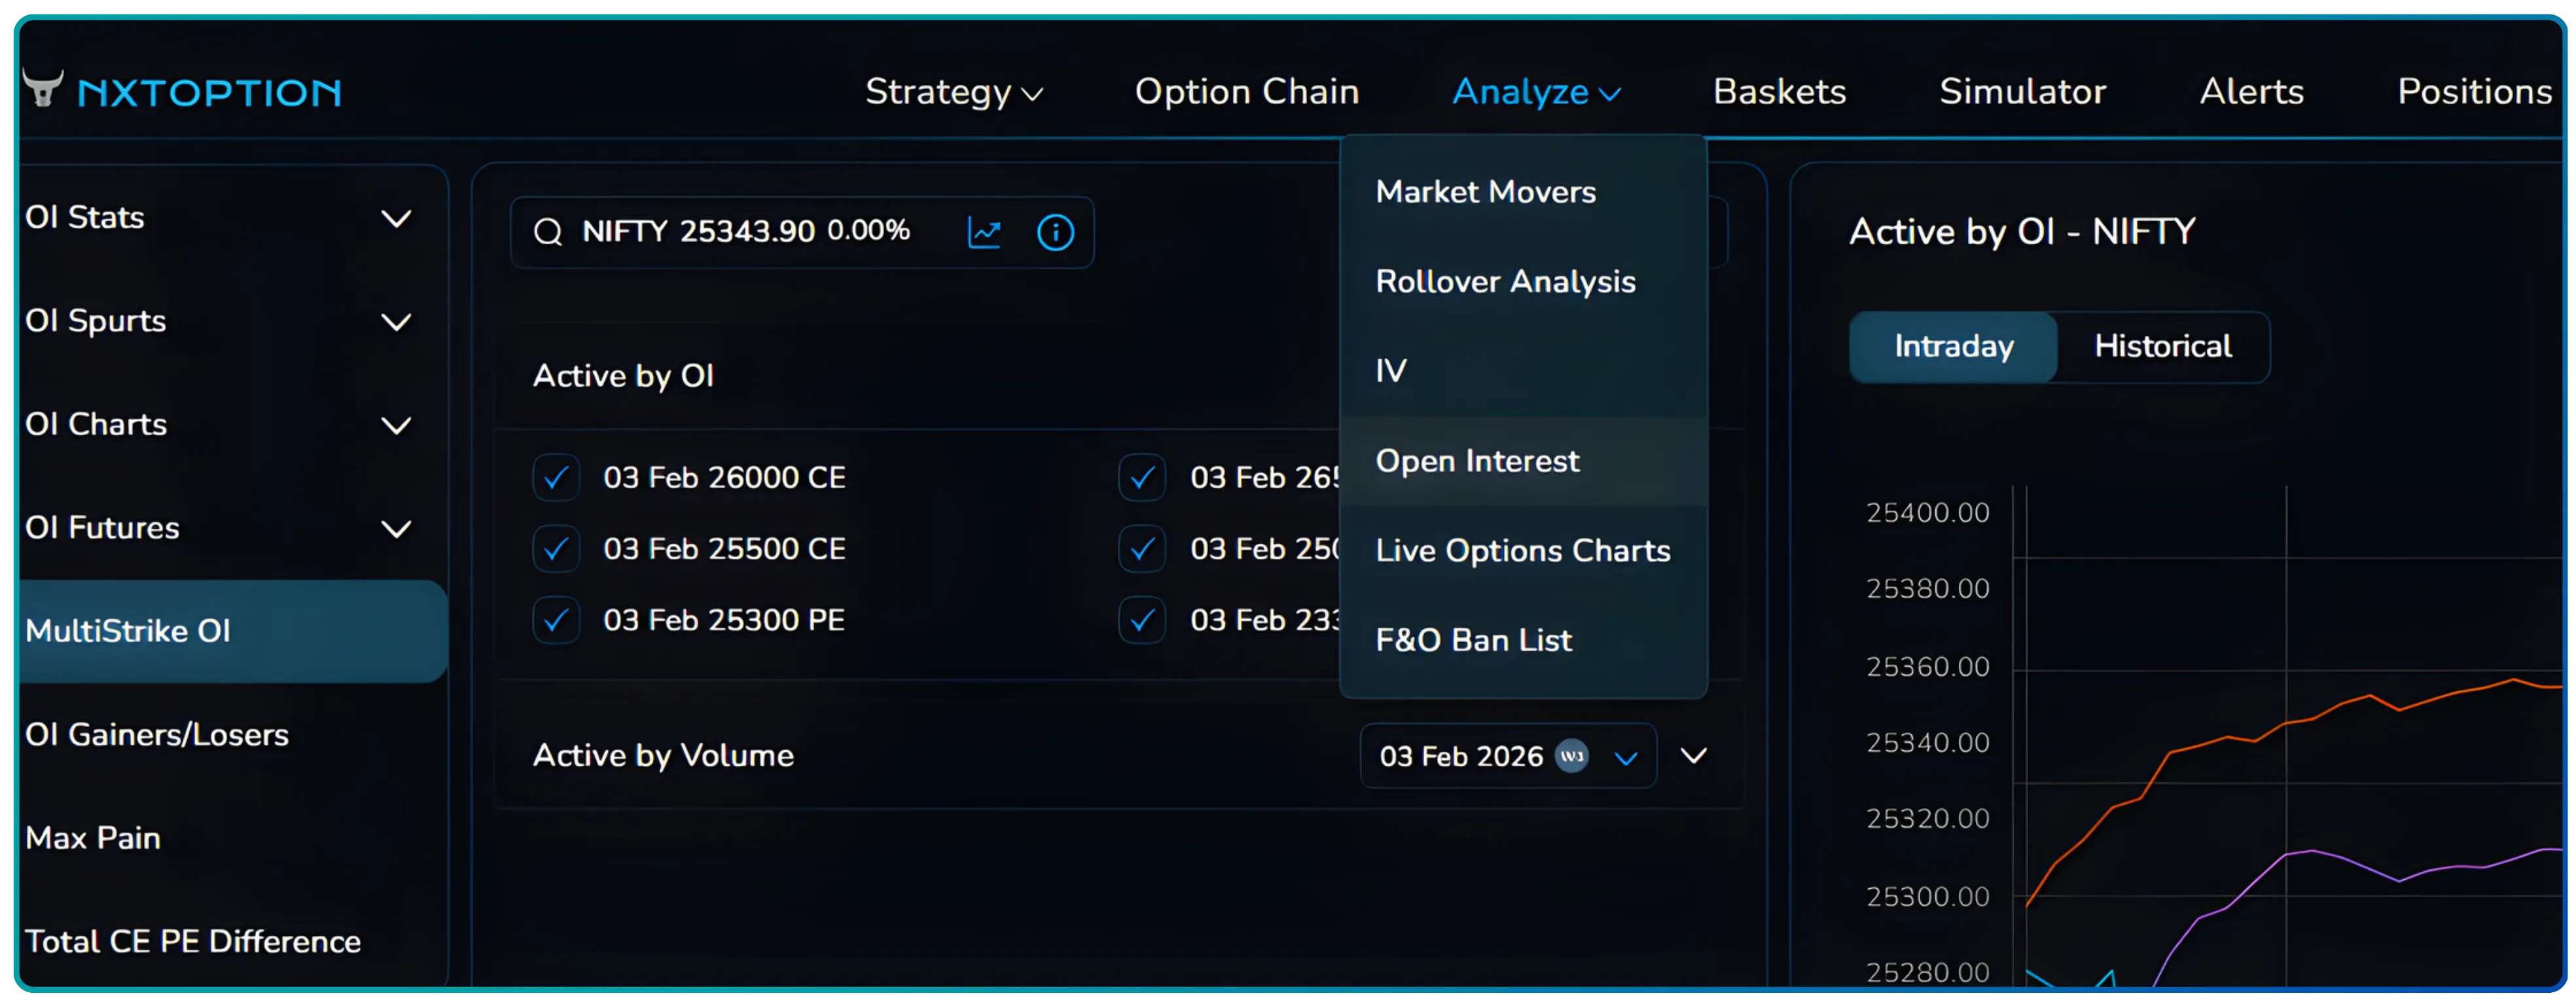Toggle the 03 Feb 25300 PE checkbox
Image resolution: width=2576 pixels, height=1004 pixels.
556,620
